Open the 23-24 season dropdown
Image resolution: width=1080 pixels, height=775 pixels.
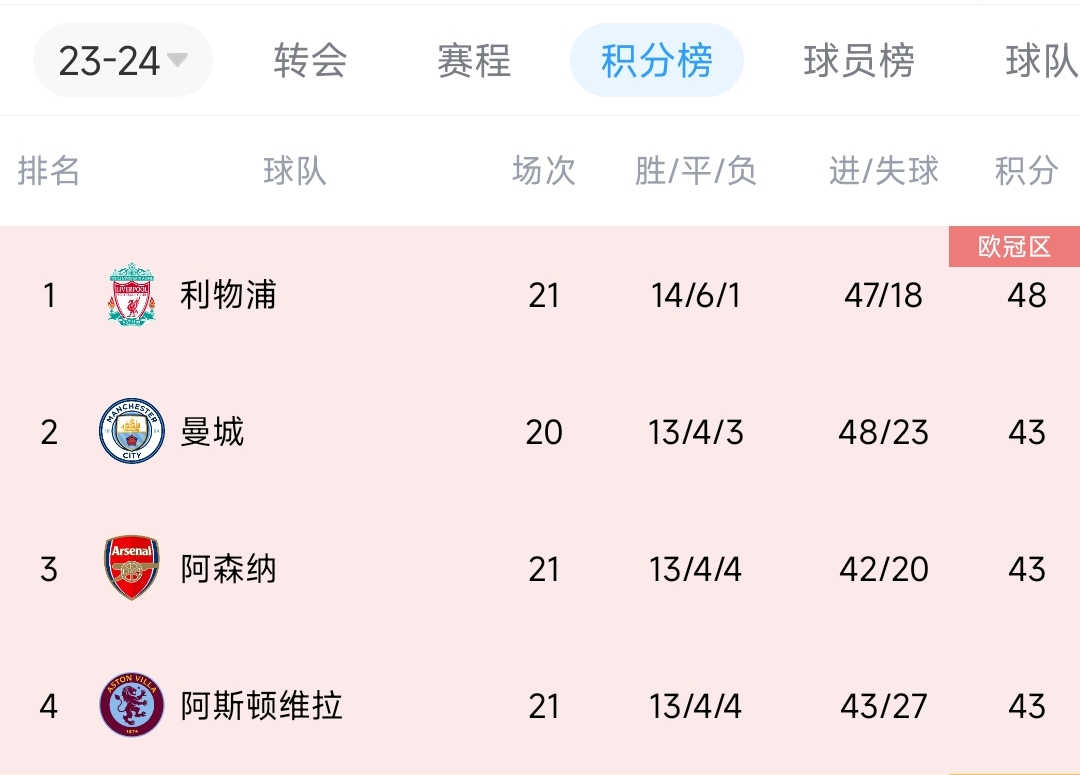coord(123,61)
